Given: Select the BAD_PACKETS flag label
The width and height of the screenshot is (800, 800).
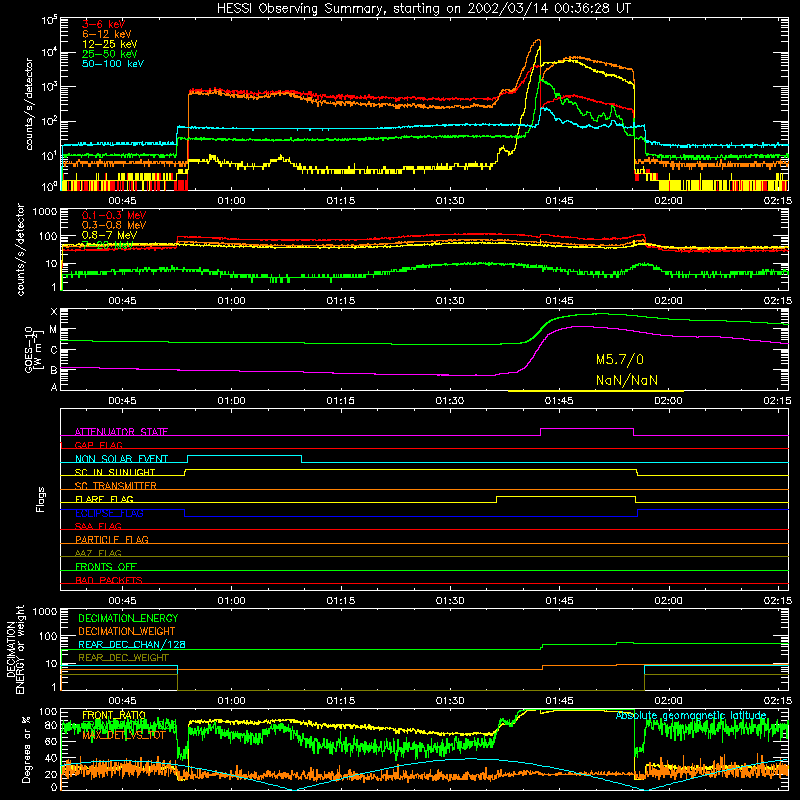Looking at the screenshot, I should point(109,580).
